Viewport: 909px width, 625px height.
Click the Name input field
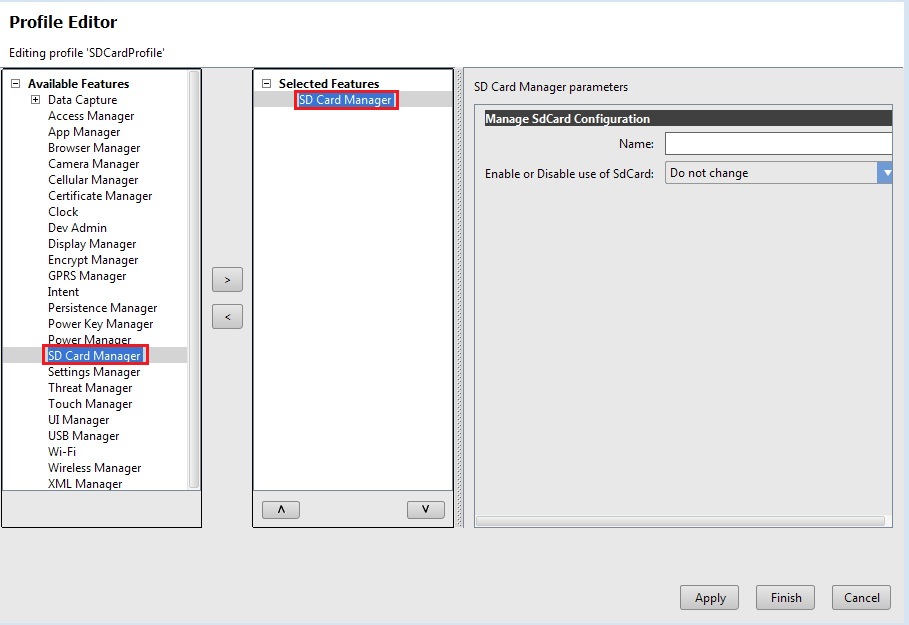coord(777,144)
